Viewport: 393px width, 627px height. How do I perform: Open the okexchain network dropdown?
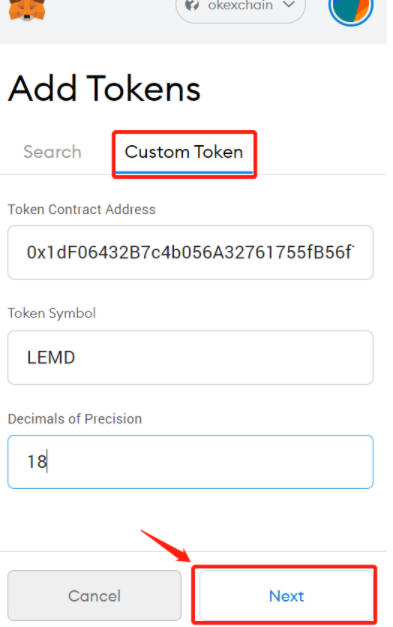click(241, 7)
